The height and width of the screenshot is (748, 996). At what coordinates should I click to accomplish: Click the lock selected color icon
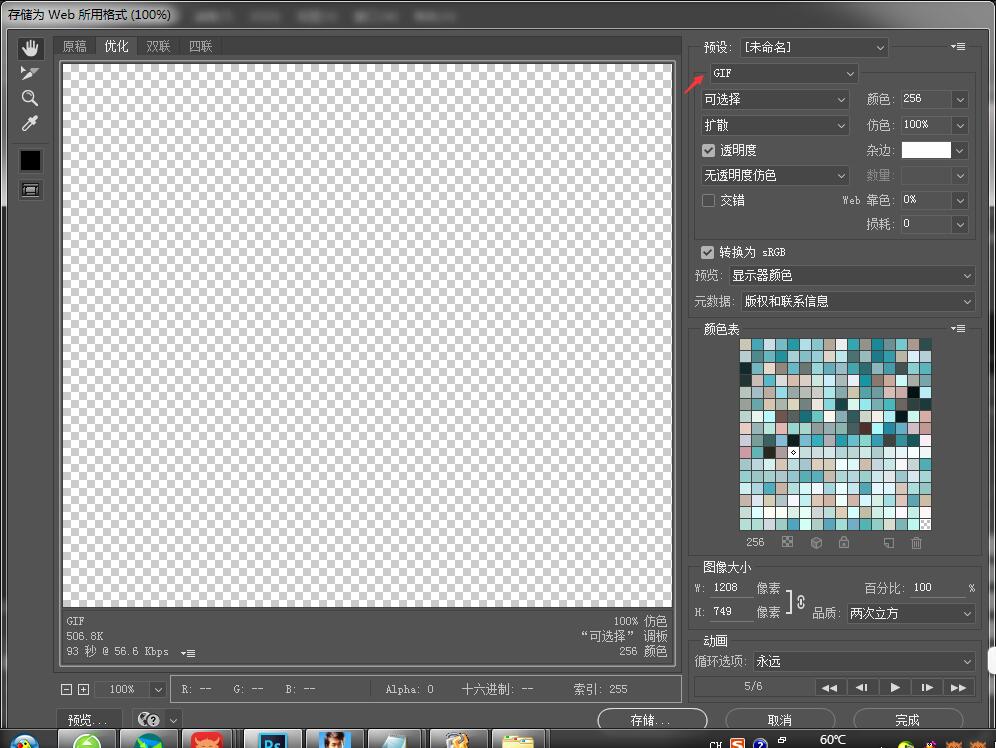click(844, 543)
